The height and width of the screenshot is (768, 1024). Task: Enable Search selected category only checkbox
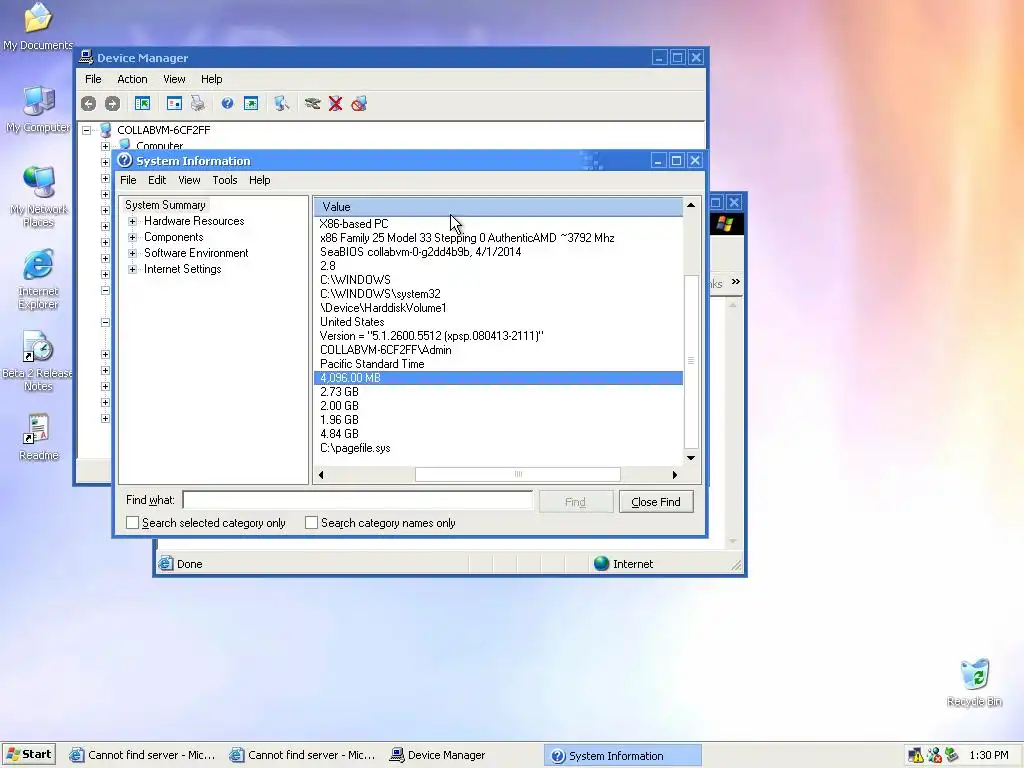click(x=133, y=522)
